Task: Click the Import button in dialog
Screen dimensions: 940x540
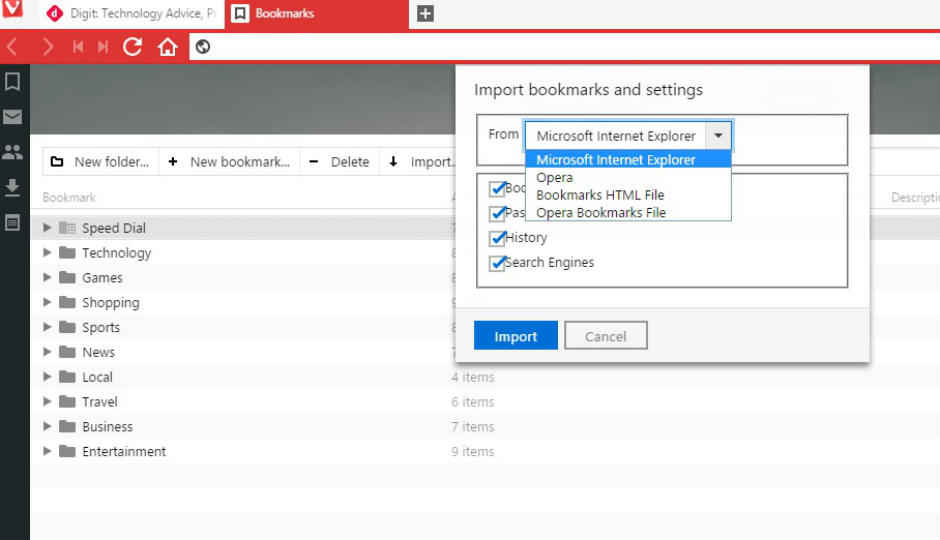Action: [x=516, y=336]
